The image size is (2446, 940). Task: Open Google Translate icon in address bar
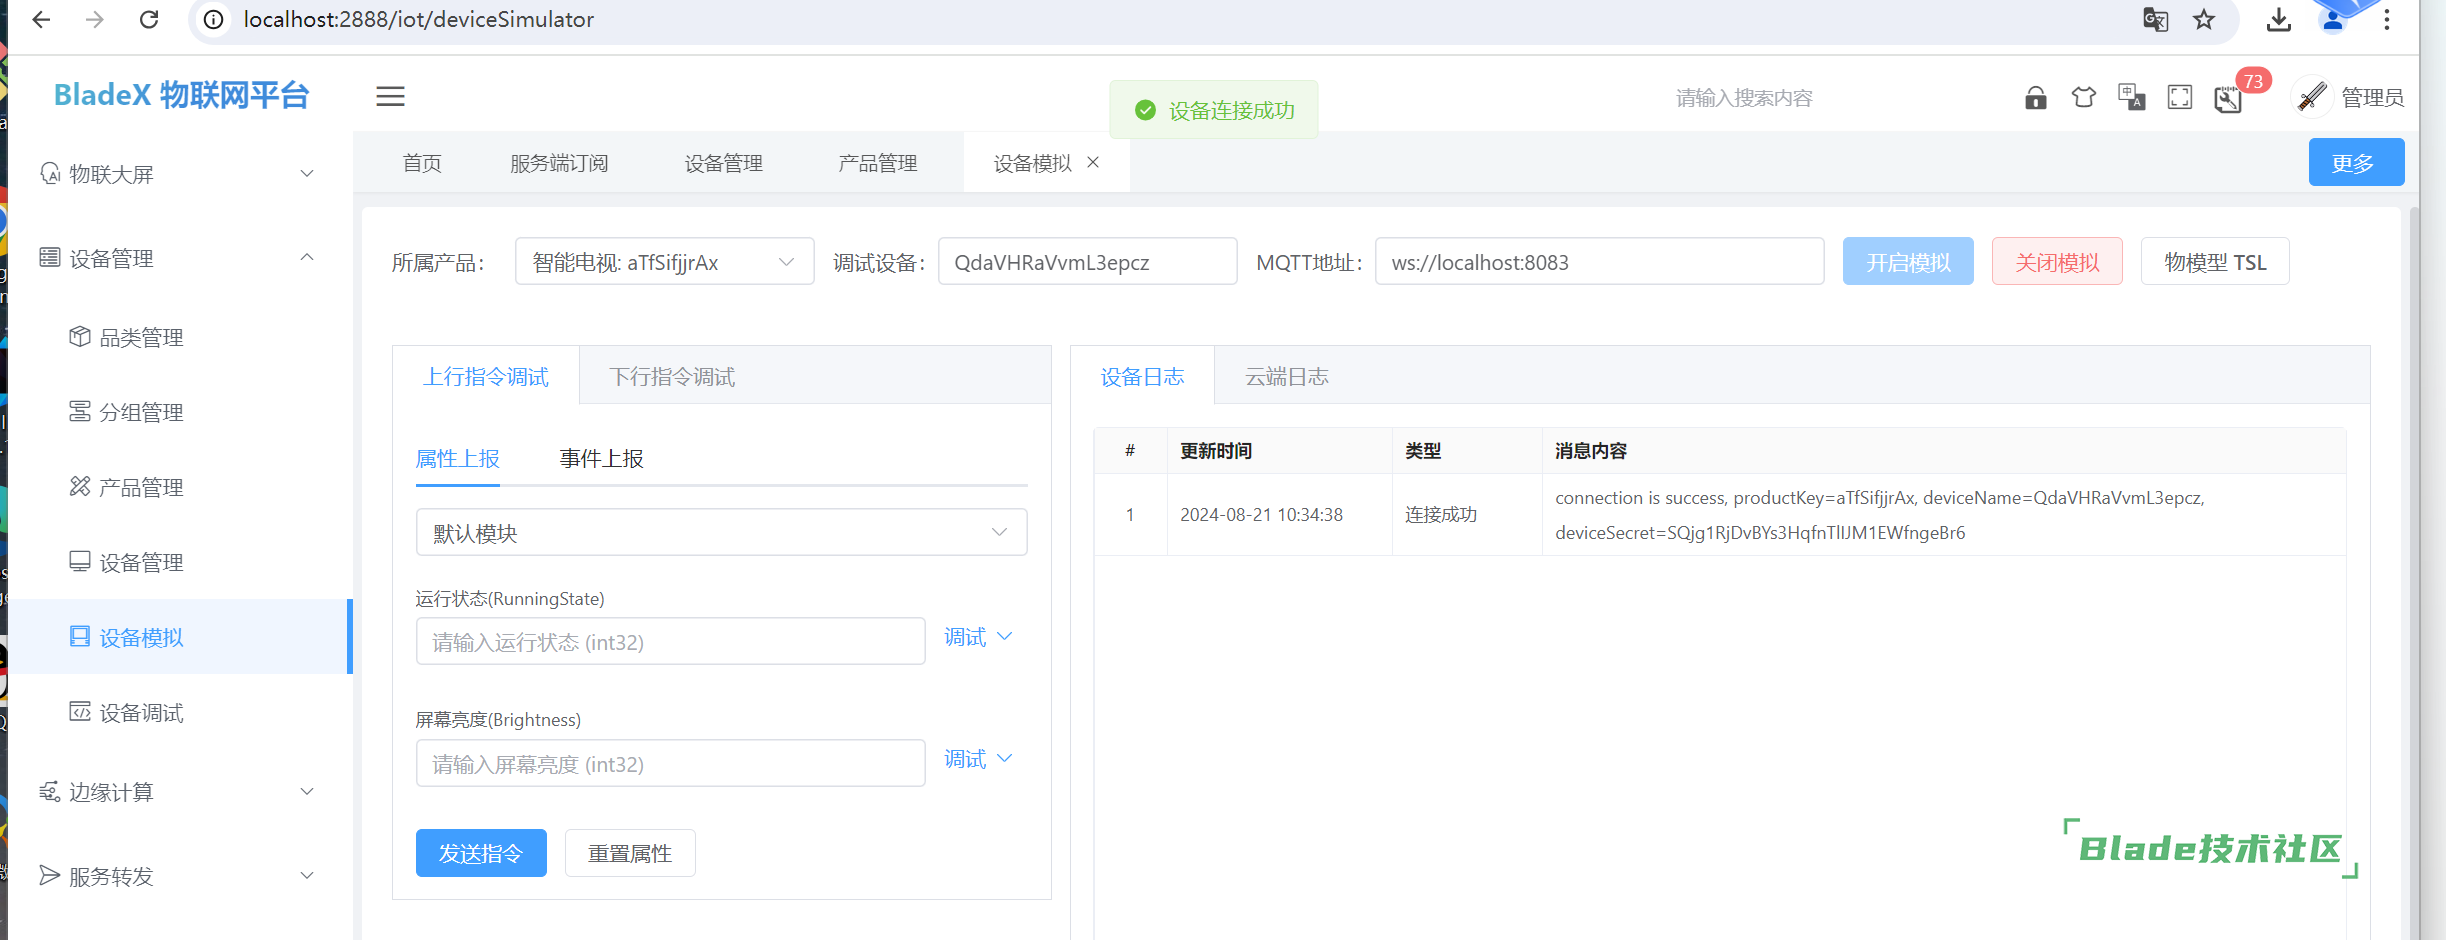(x=2155, y=19)
